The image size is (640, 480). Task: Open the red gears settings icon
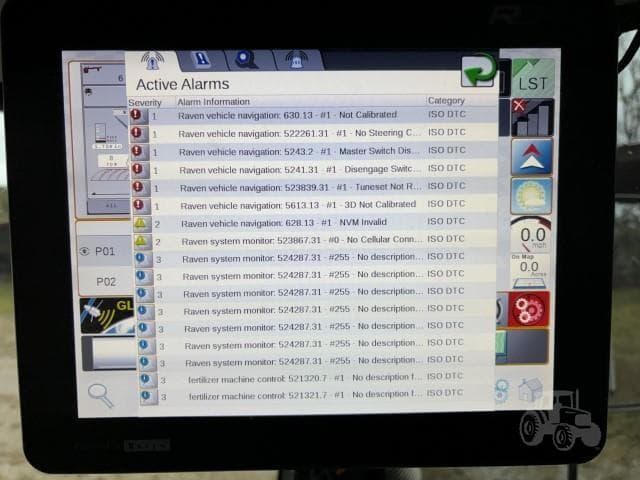click(529, 309)
